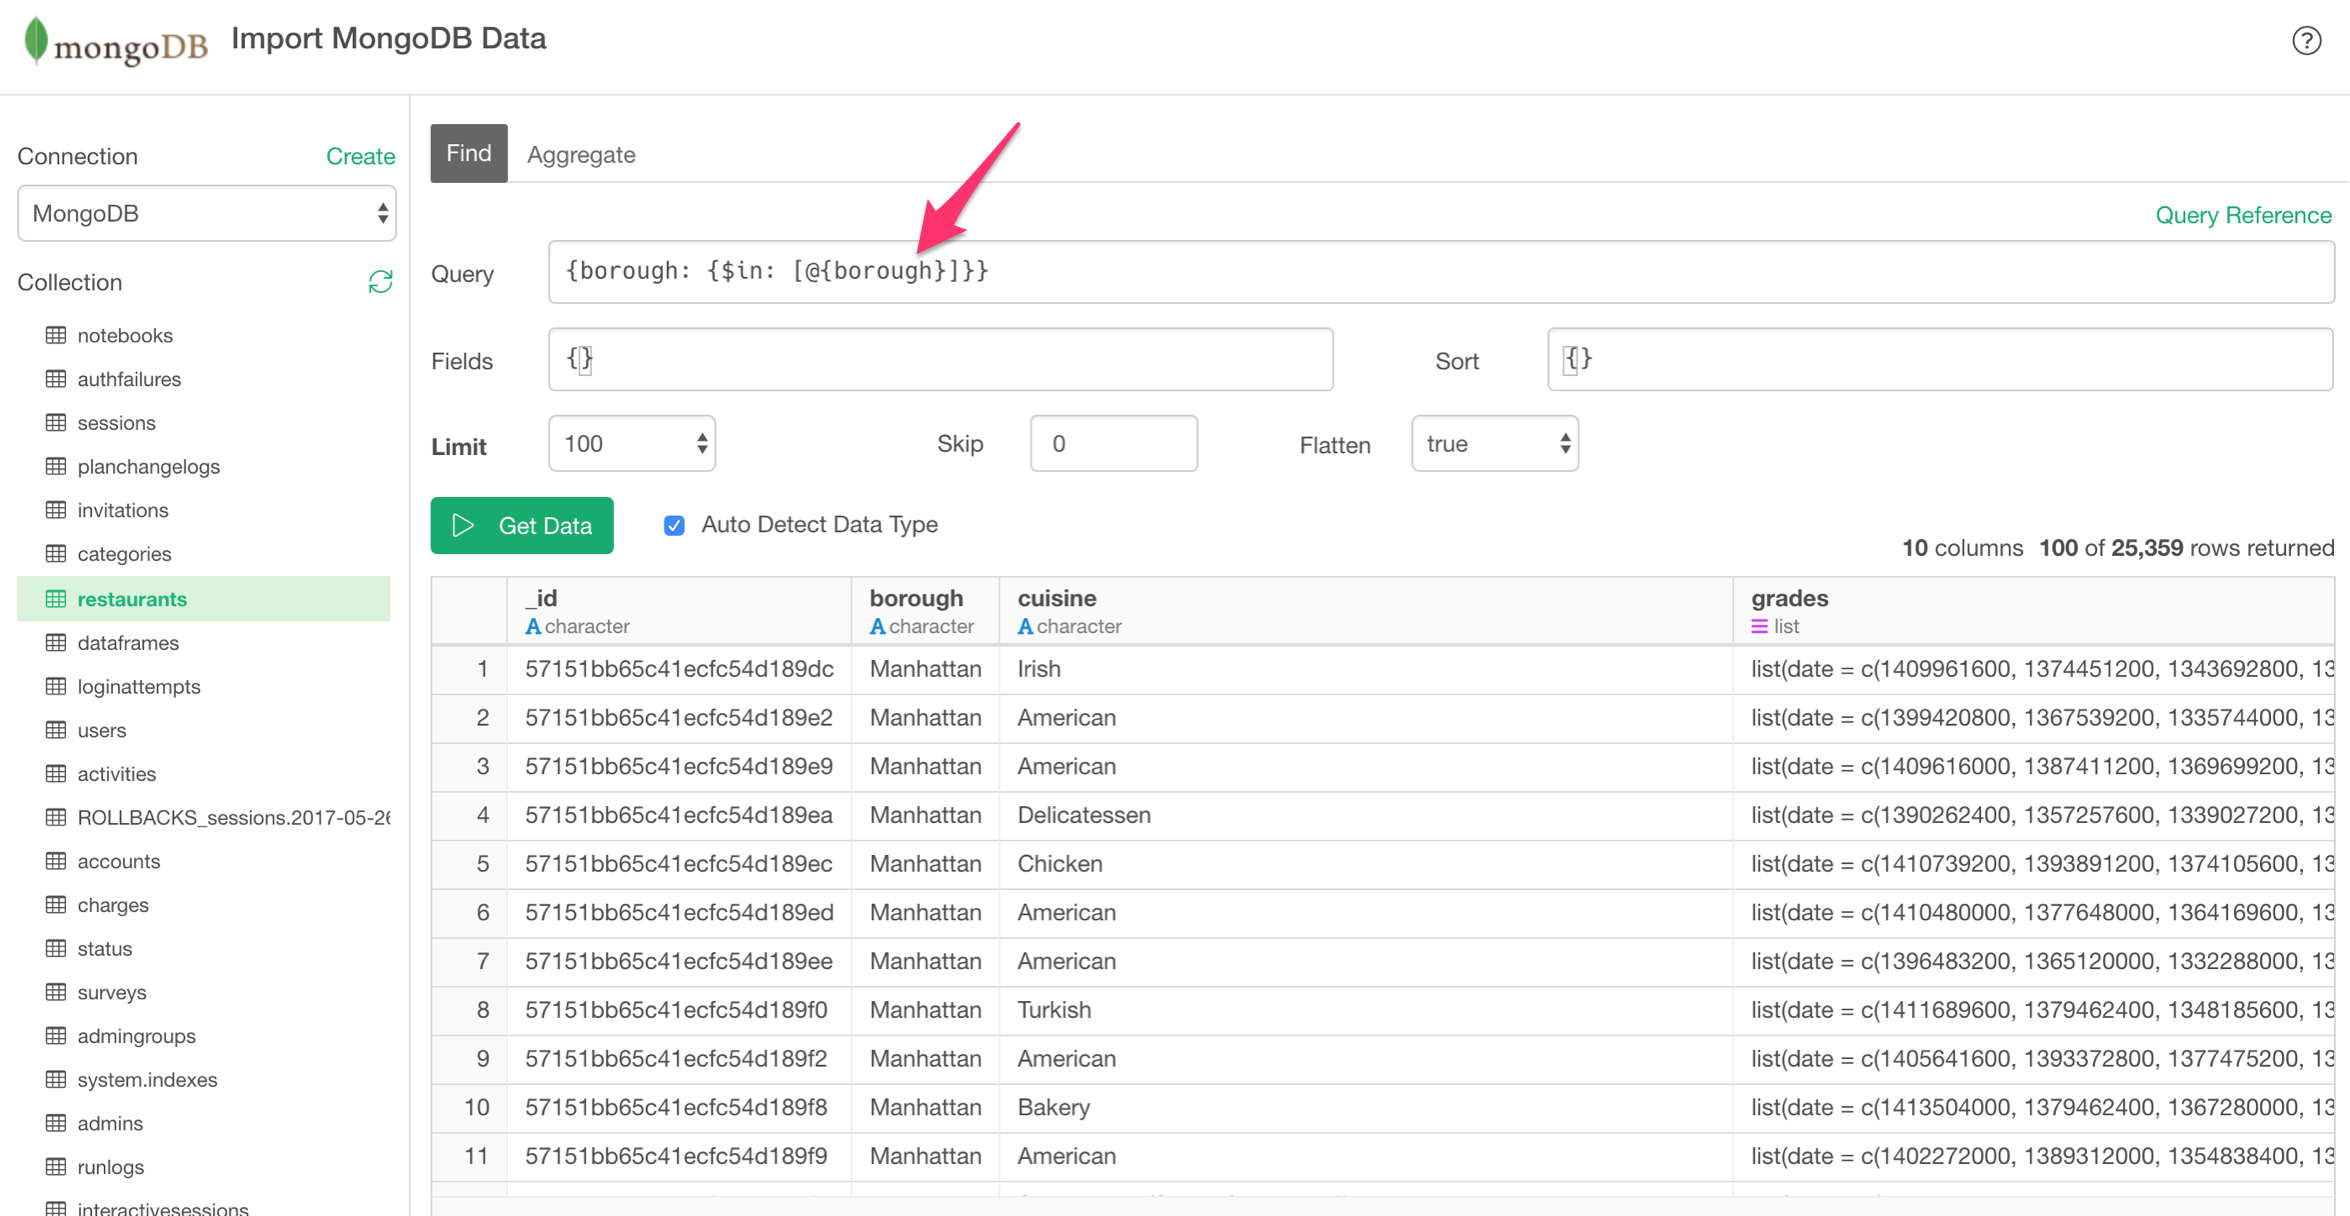Click the table icon beside status
2350x1216 pixels.
pos(56,948)
